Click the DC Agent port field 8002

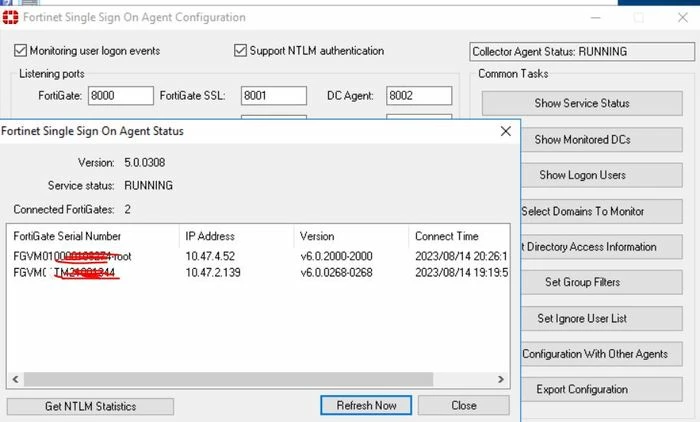pos(419,96)
